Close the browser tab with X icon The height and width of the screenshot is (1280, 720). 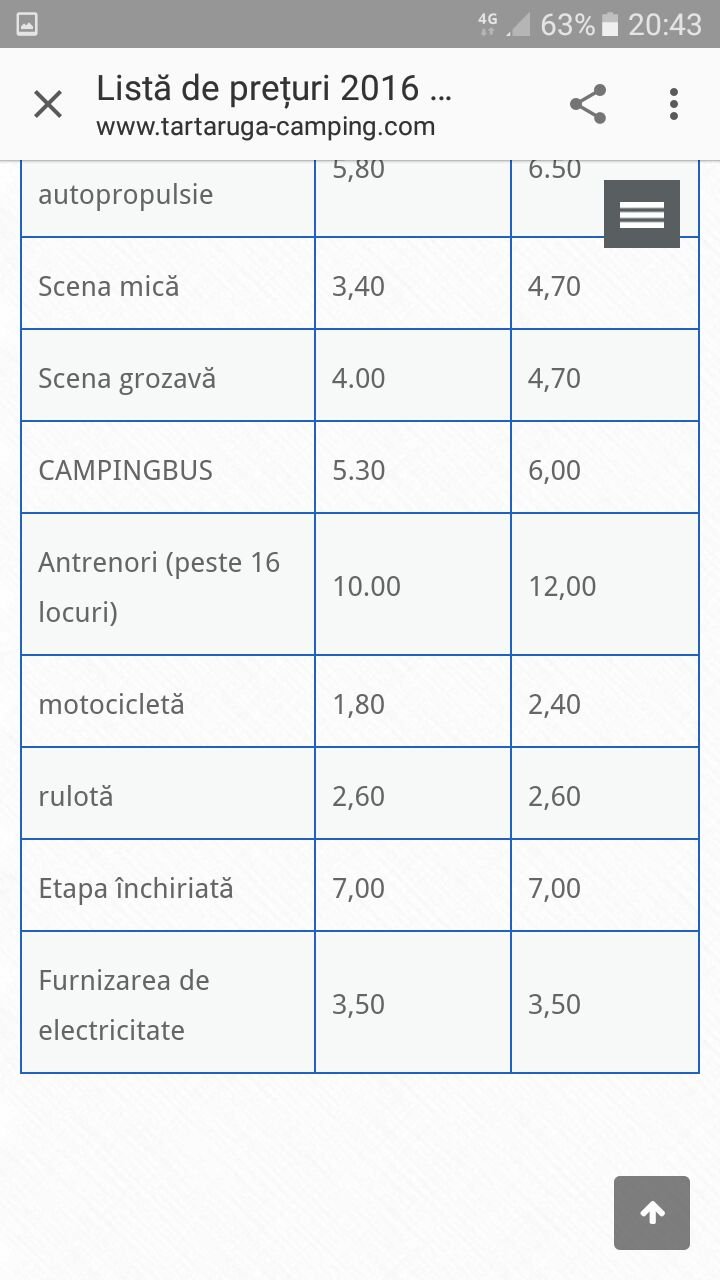[48, 104]
